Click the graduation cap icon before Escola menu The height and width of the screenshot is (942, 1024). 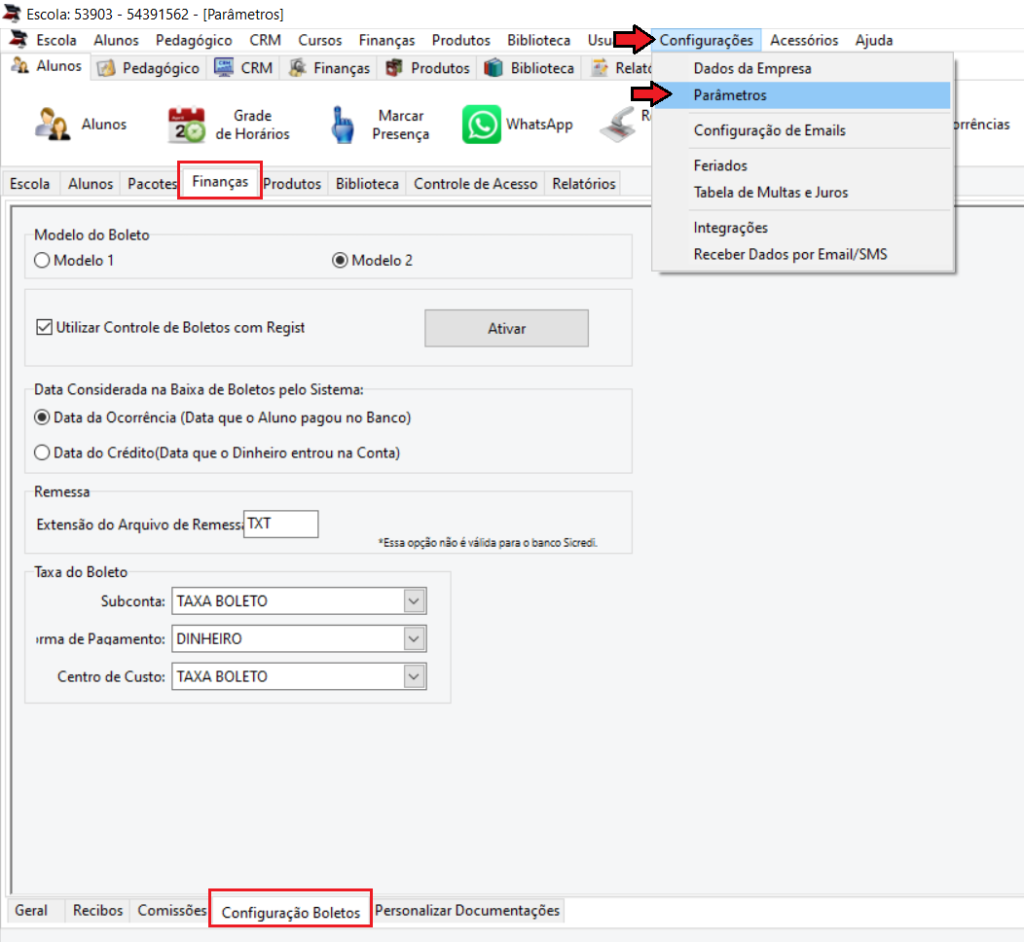[18, 39]
